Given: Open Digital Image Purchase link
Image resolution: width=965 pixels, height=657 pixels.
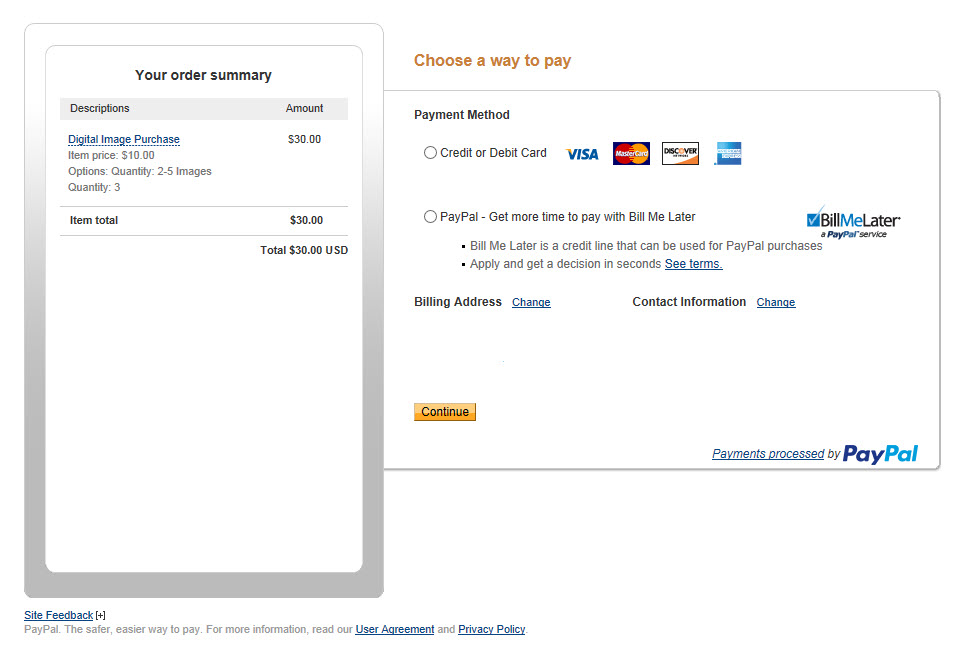Looking at the screenshot, I should pos(124,139).
